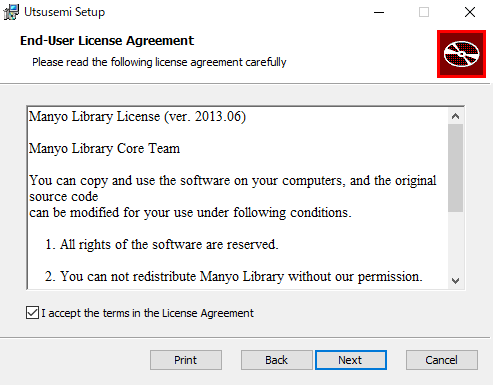493x385 pixels.
Task: Click the Manyo Library License heading text
Action: [x=137, y=117]
